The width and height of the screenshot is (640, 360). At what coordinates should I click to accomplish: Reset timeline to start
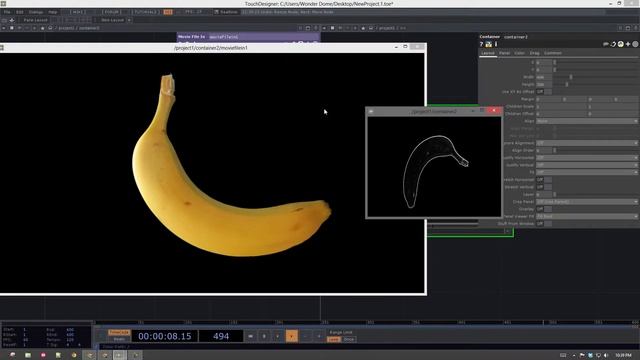pos(251,336)
